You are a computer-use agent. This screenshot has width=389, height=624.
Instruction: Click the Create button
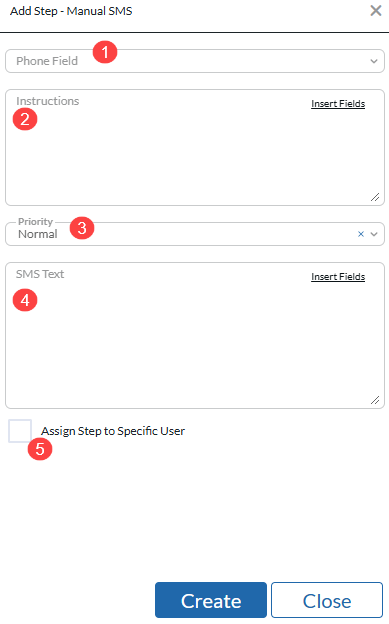[x=211, y=600]
